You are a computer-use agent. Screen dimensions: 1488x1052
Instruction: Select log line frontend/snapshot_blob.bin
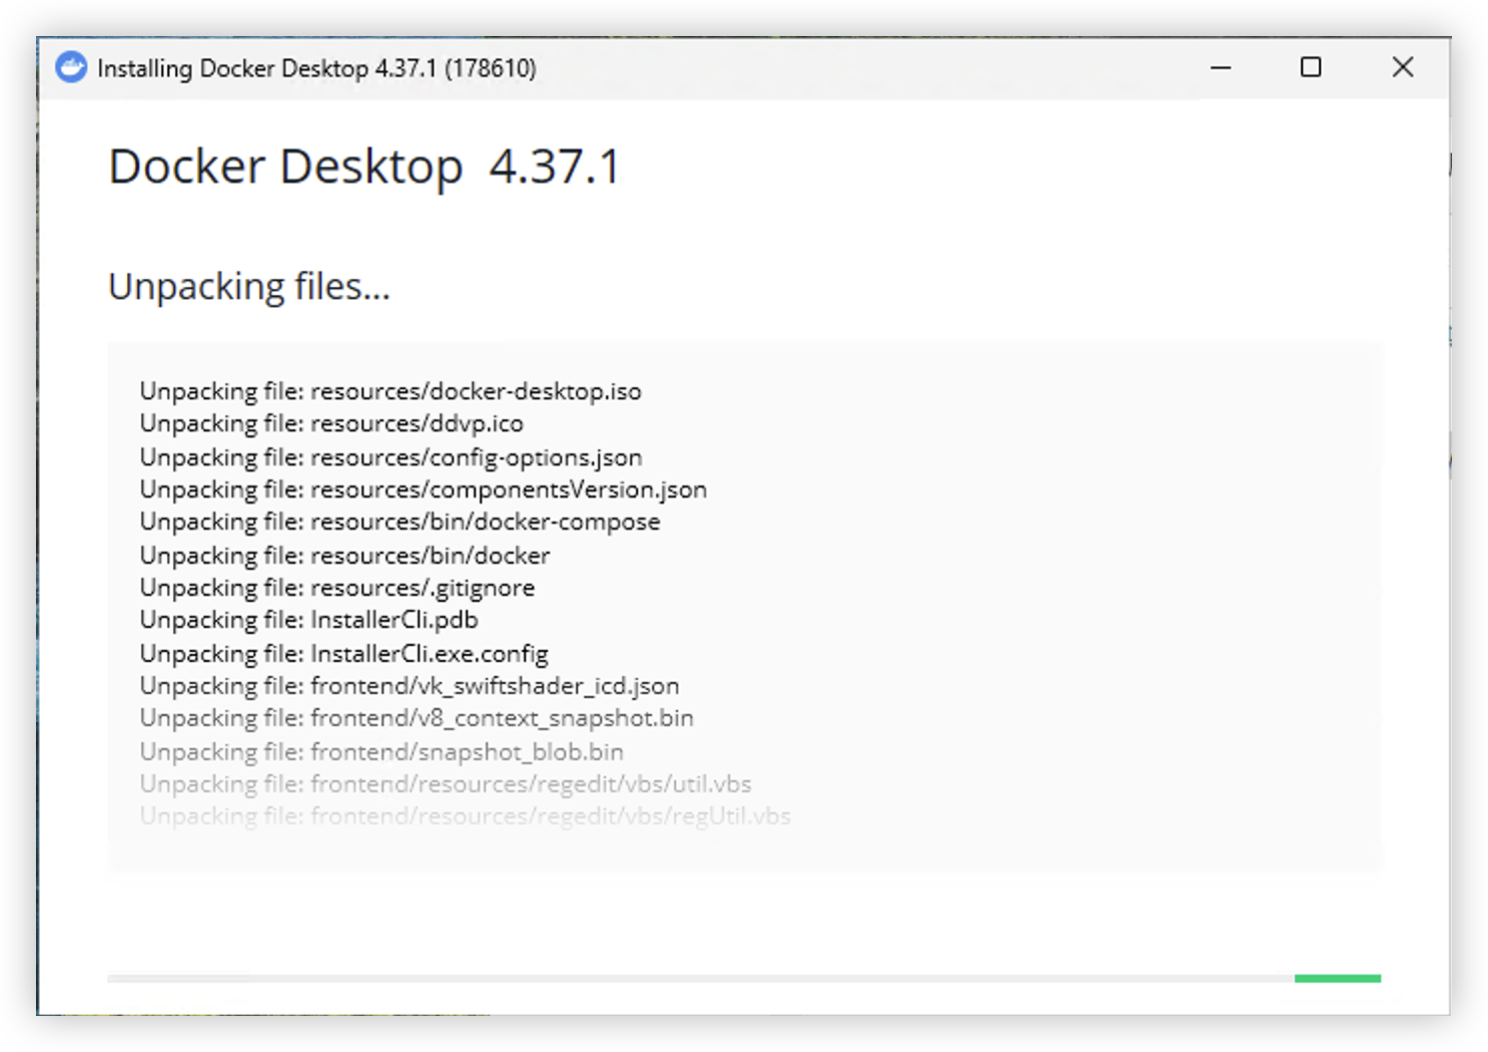click(381, 751)
